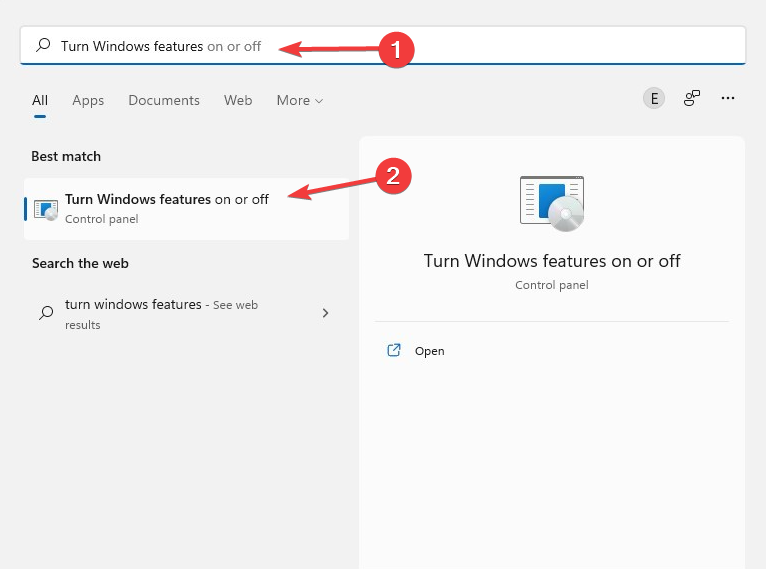
Task: Click 'Control panel' subtitle in best match row
Action: [102, 219]
